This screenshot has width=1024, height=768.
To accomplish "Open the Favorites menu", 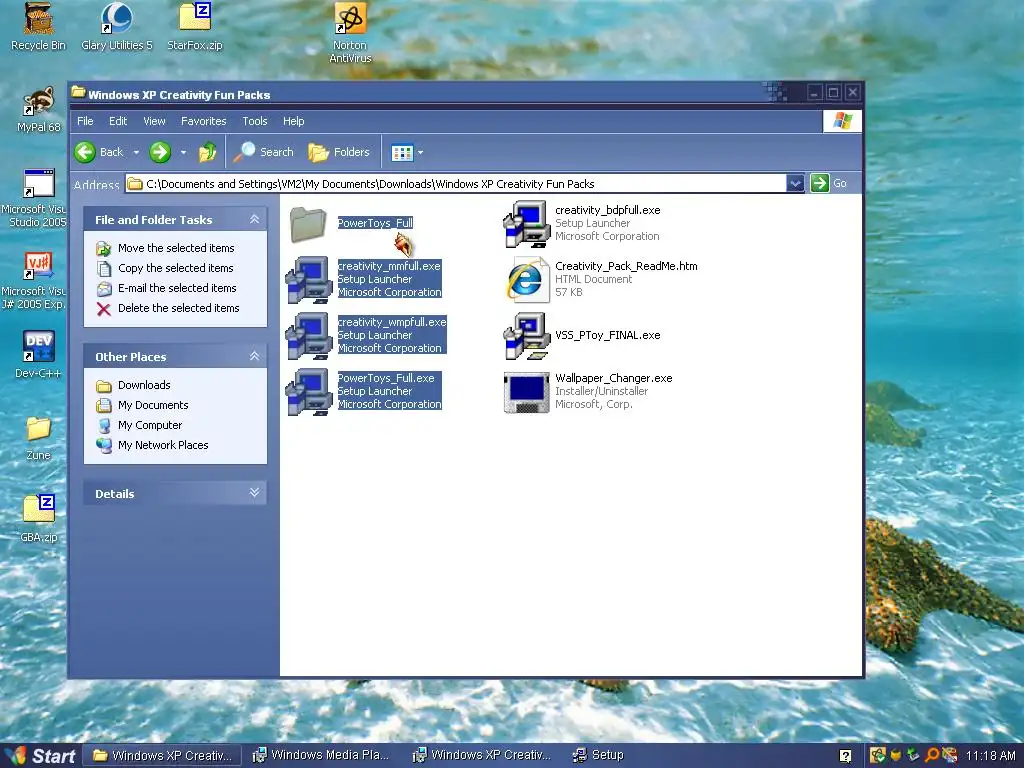I will [204, 121].
